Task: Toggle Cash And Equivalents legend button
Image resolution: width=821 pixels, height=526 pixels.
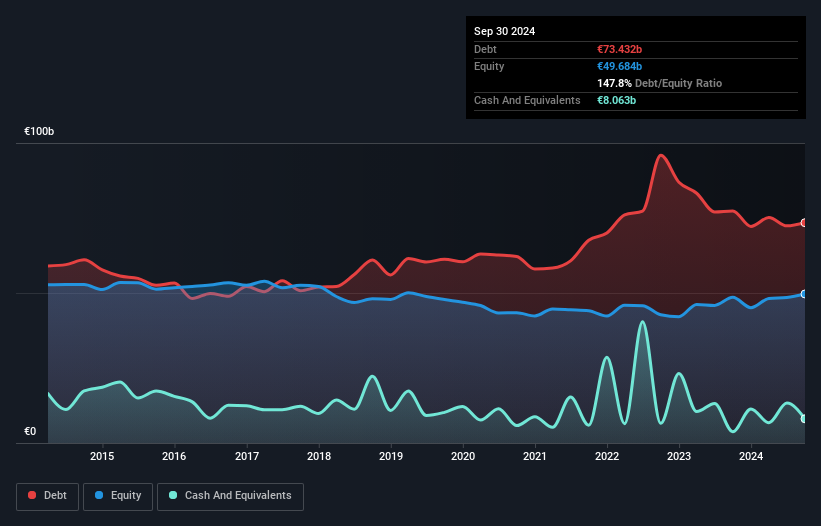Action: pyautogui.click(x=230, y=496)
